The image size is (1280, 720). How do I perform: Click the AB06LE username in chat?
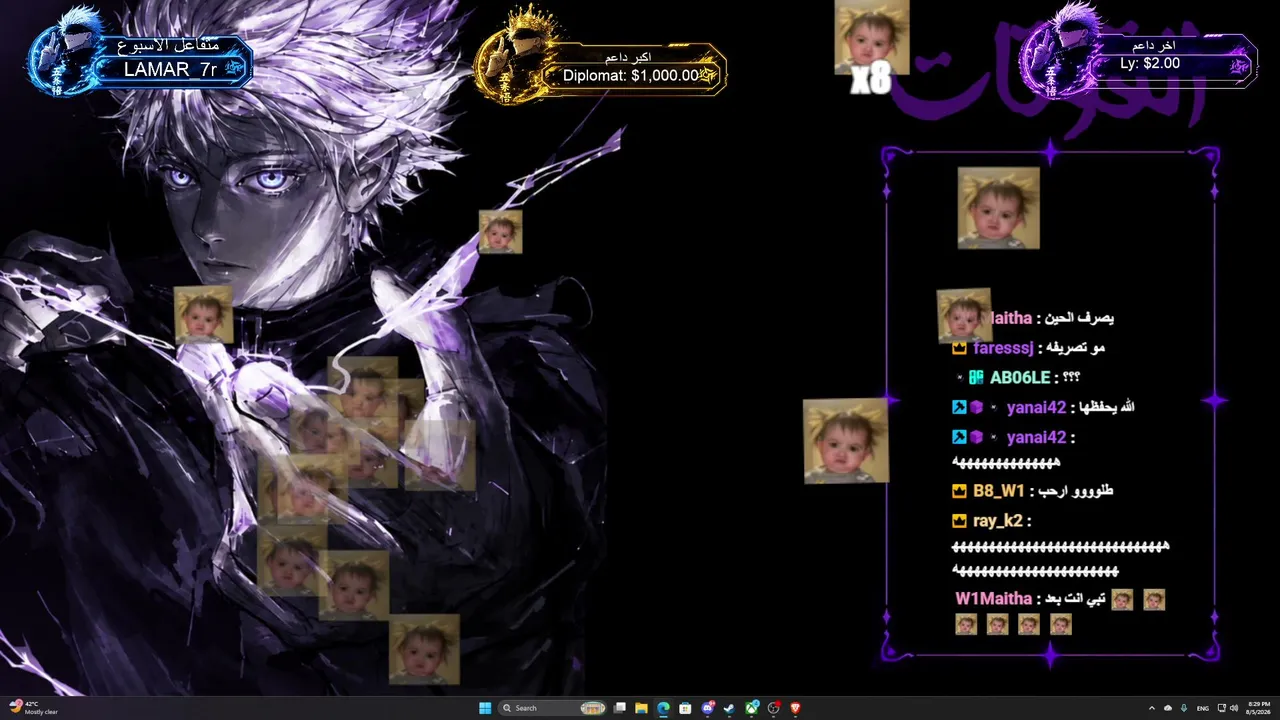point(1020,378)
